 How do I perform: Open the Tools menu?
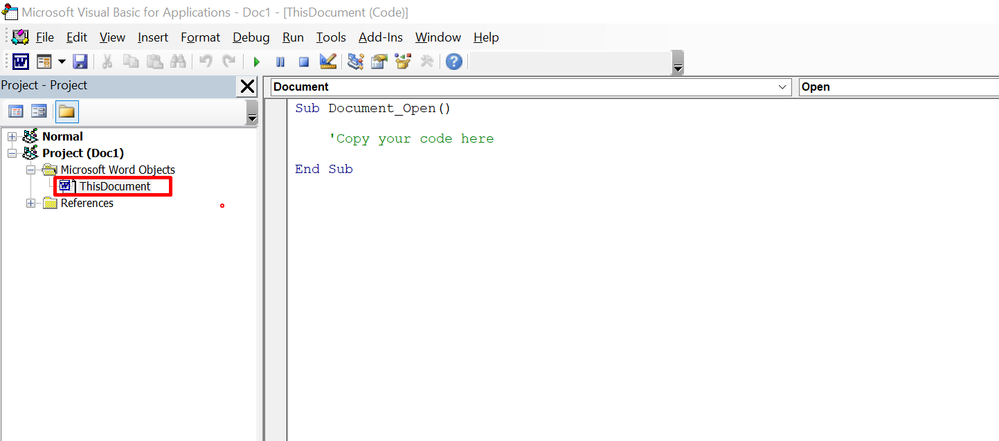pos(331,38)
